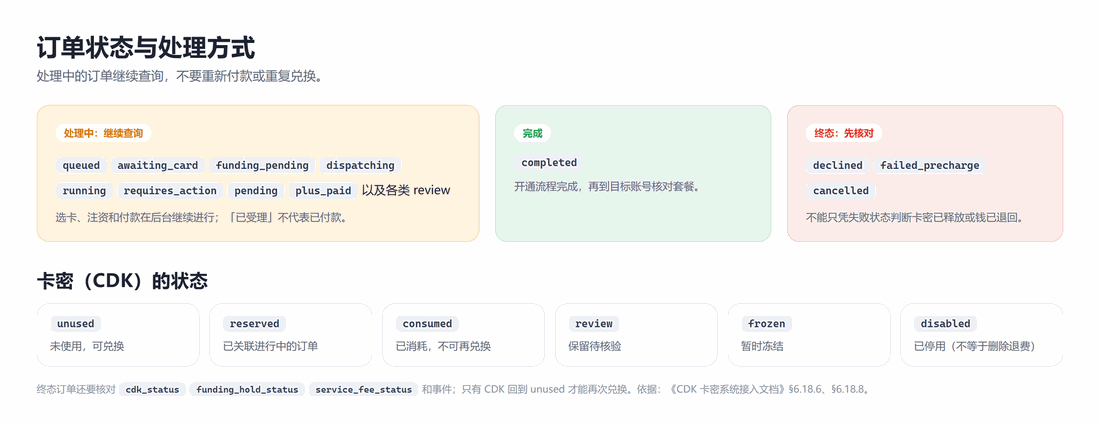Click the requires_action status tag
Screen dimensions: 1100x425
pos(170,191)
